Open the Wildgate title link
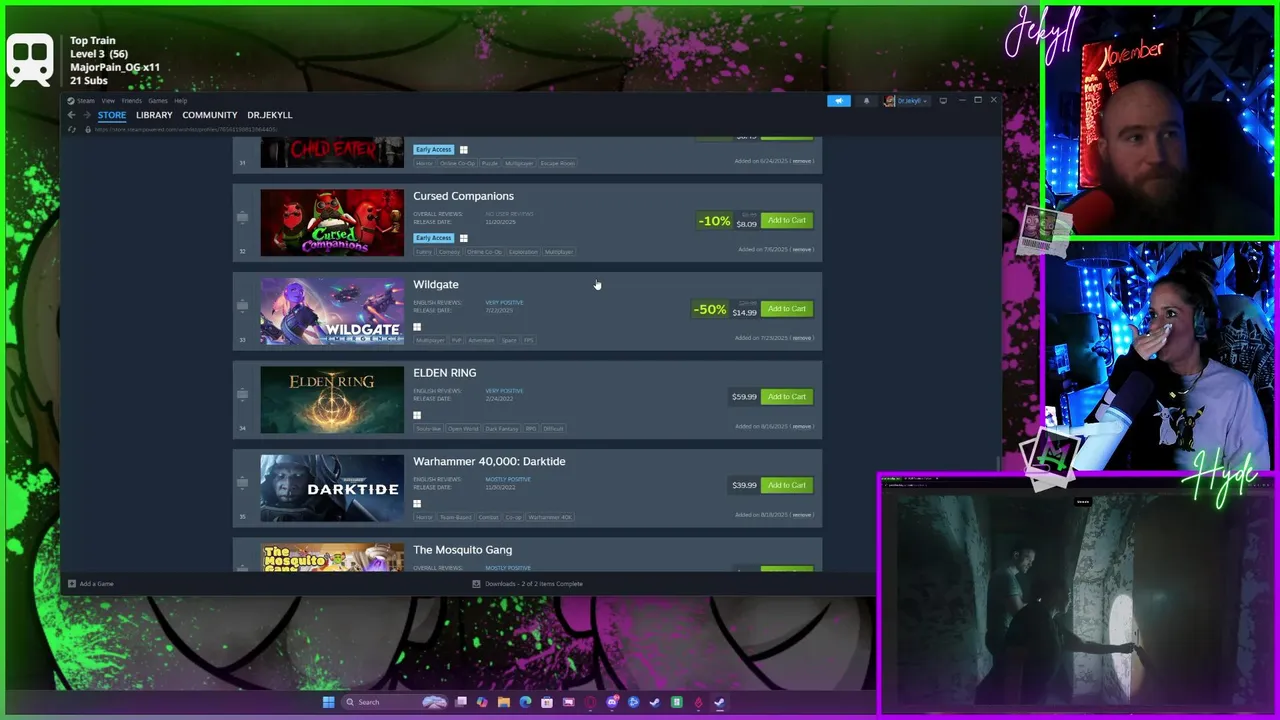 [x=436, y=285]
